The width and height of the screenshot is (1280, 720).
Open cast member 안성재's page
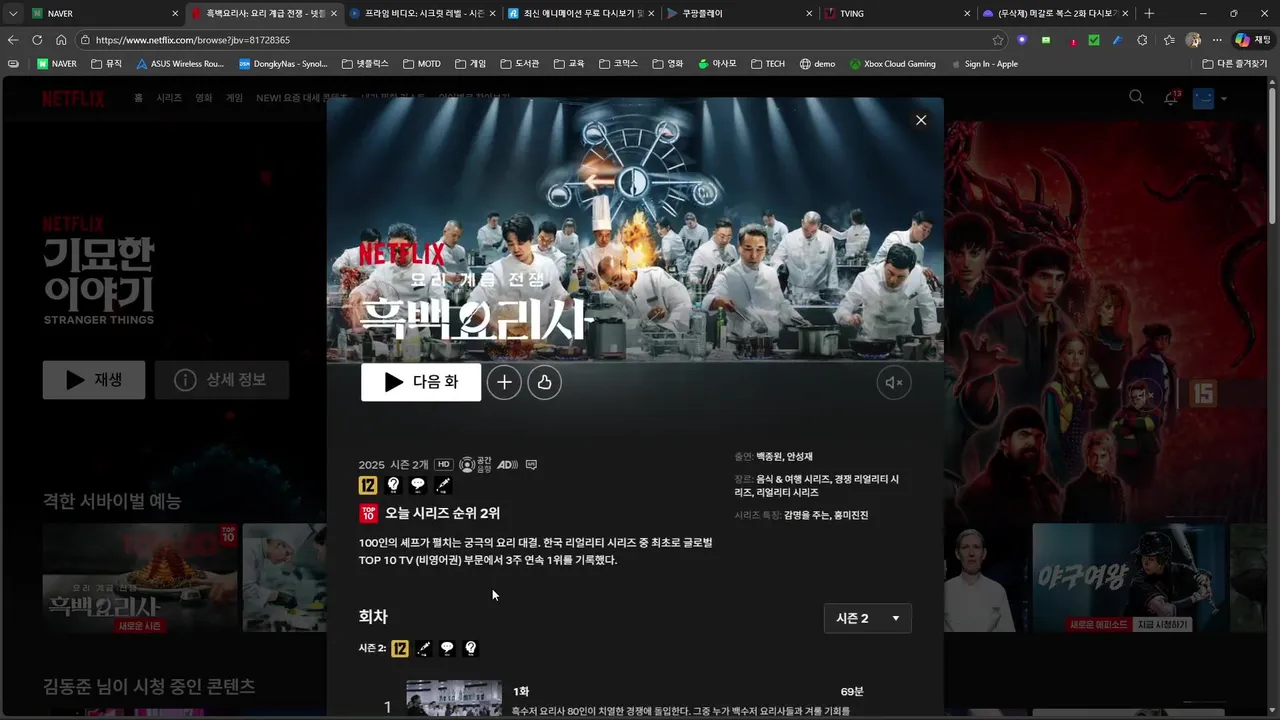[x=800, y=457]
